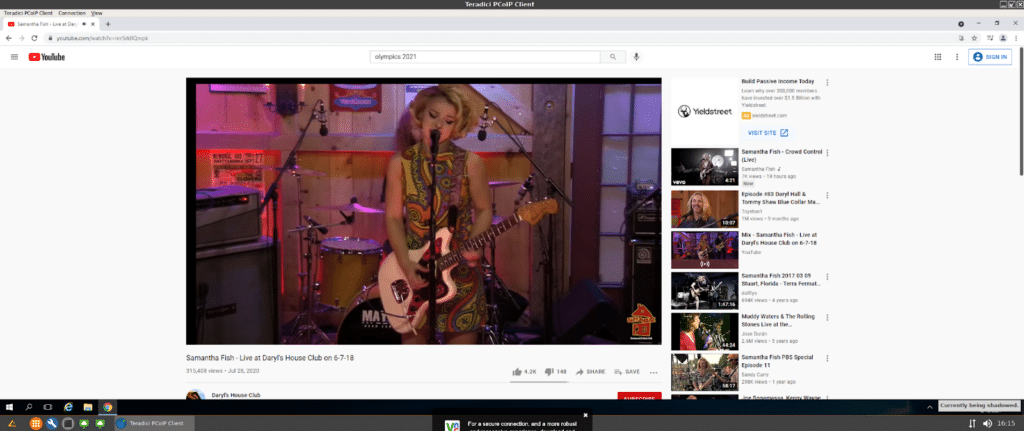Open options for Muddy Waters video
Viewport: 1024px width, 431px height.
(x=827, y=317)
